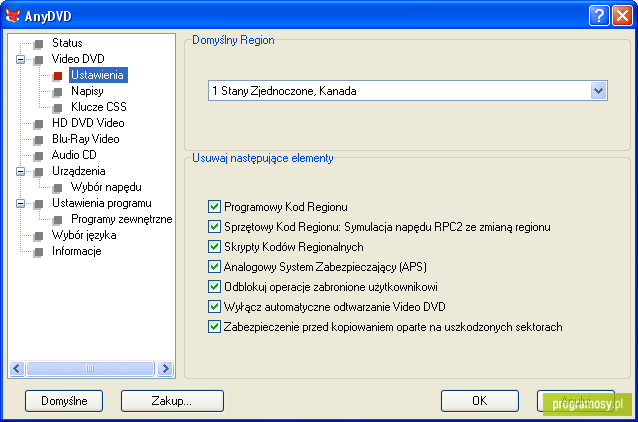Uncheck Programowy Kod Regionu

click(x=214, y=206)
